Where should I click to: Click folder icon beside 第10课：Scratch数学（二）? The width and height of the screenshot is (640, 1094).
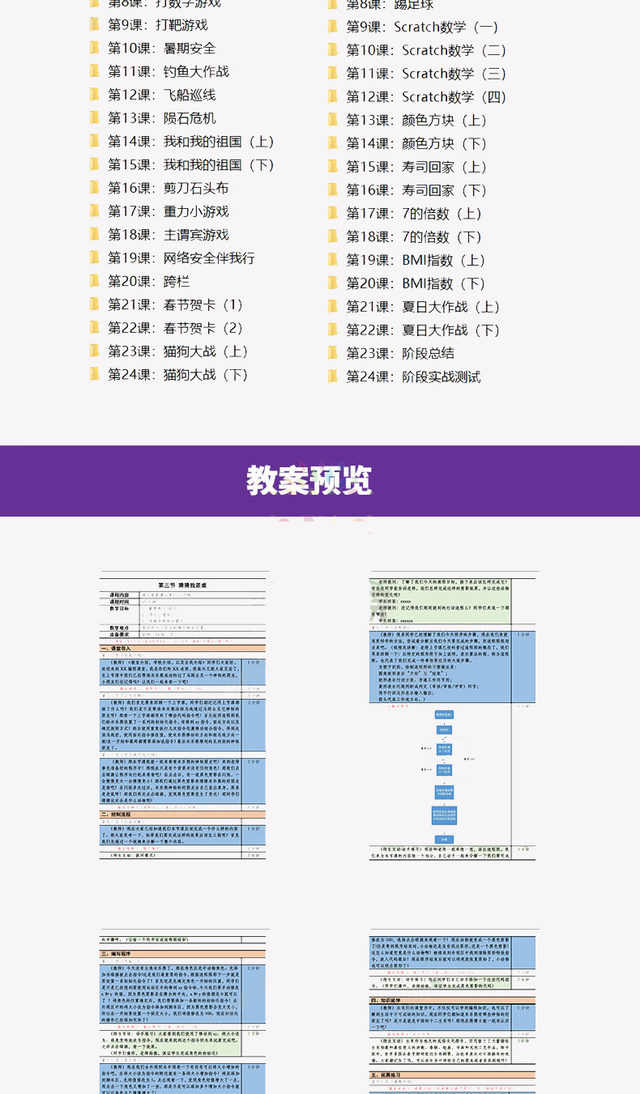click(x=333, y=50)
